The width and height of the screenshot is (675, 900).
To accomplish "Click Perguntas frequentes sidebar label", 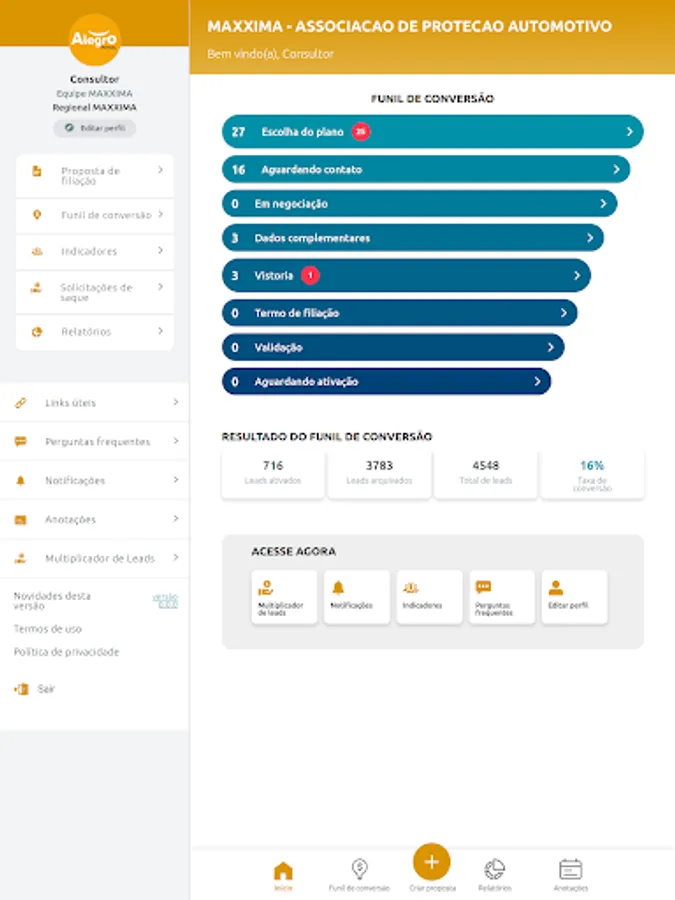I will click(x=98, y=442).
